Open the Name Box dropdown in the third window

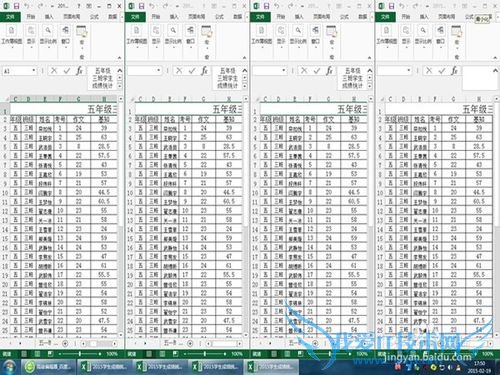(284, 71)
